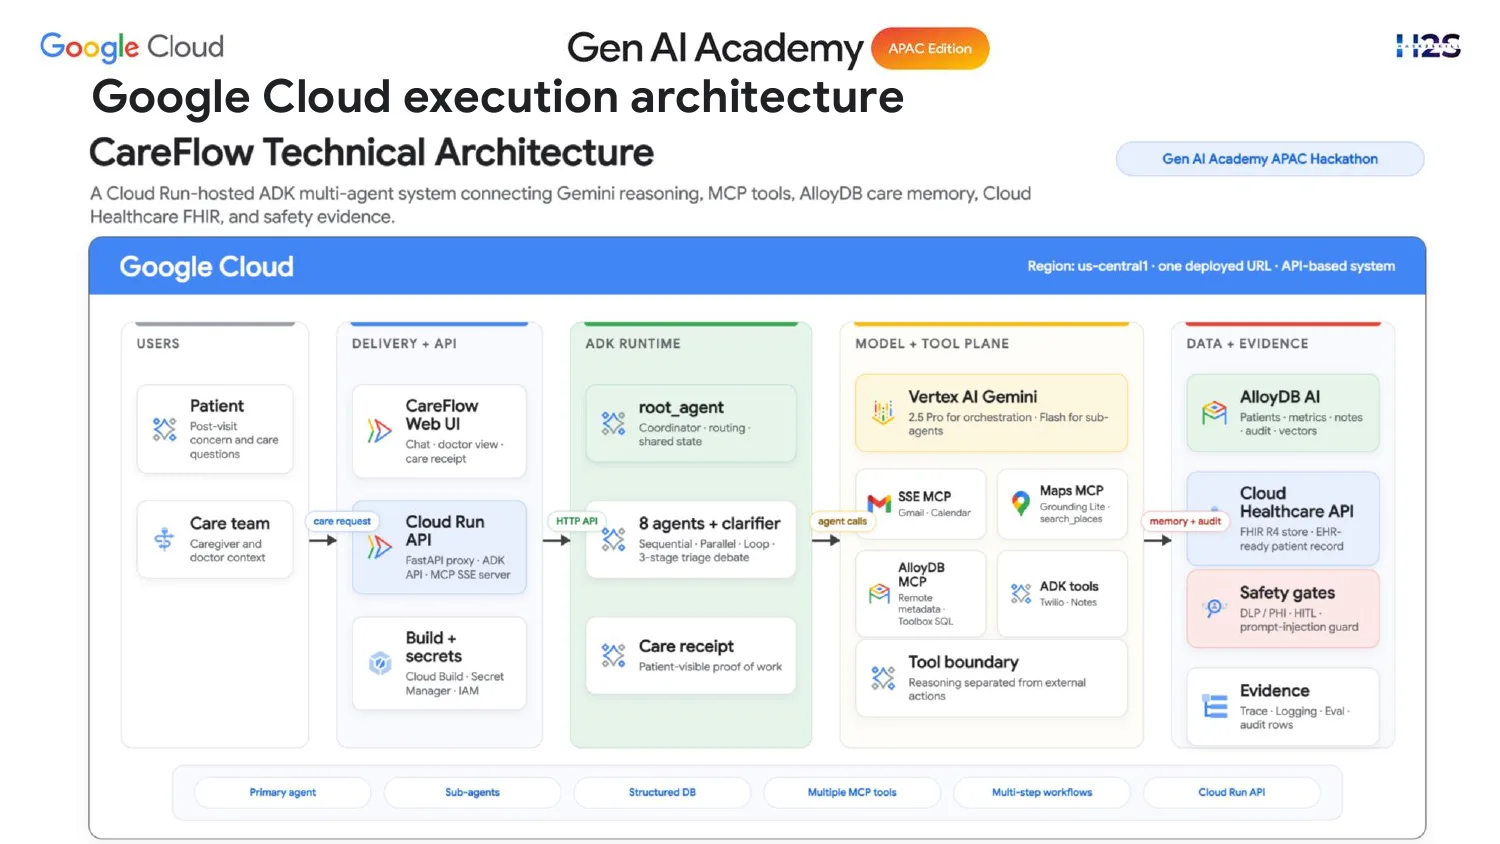The width and height of the screenshot is (1500, 844).
Task: Select the Gmail icon beside SSE MCP
Action: 879,503
